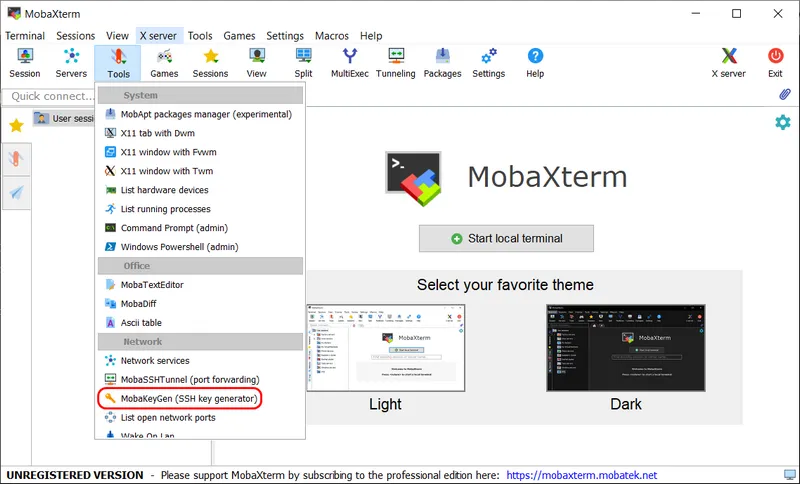The height and width of the screenshot is (484, 800).
Task: Open the View toolbar icon
Action: point(257,63)
